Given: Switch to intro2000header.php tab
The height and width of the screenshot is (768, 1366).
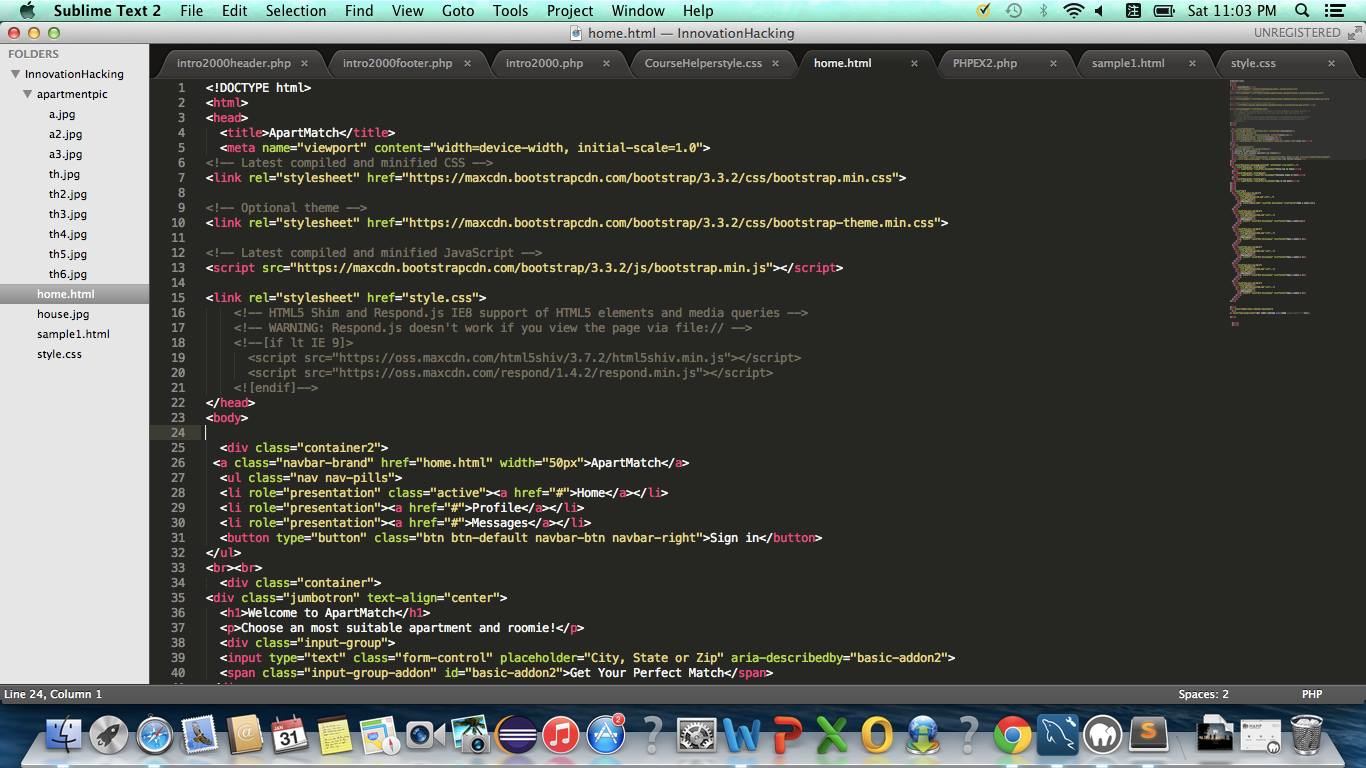Looking at the screenshot, I should coord(234,63).
